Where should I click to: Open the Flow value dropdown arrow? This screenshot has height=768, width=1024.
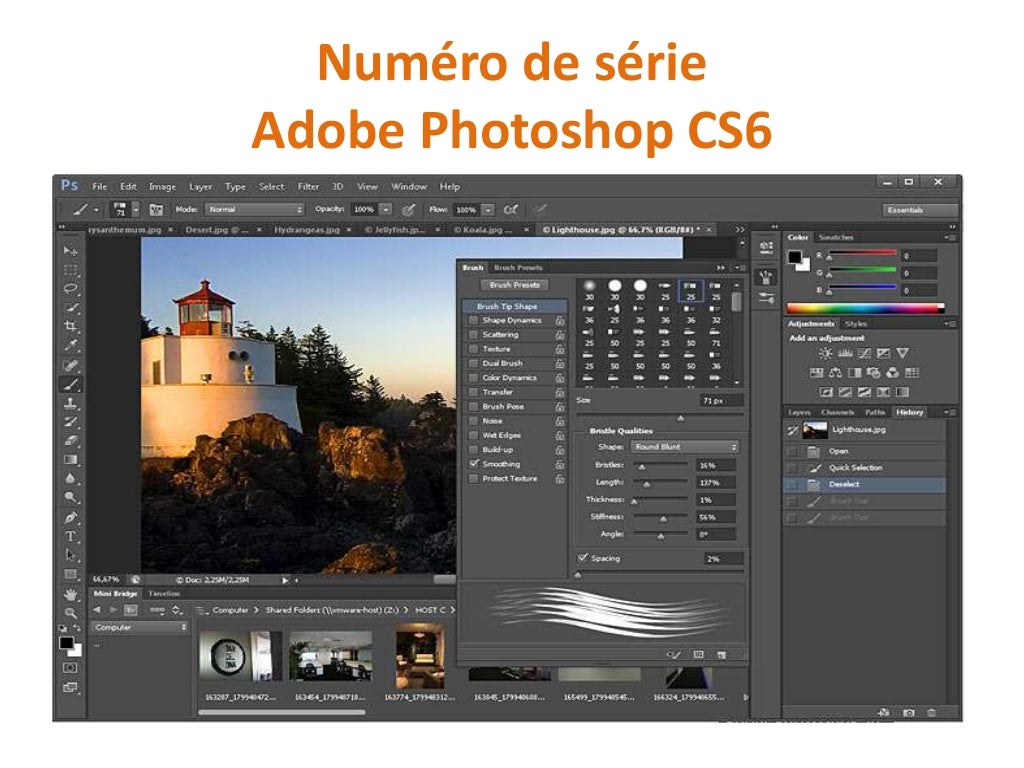488,210
